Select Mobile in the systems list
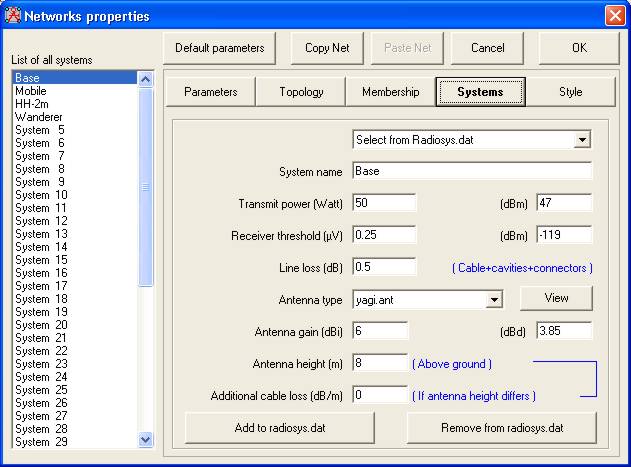 click(75, 91)
